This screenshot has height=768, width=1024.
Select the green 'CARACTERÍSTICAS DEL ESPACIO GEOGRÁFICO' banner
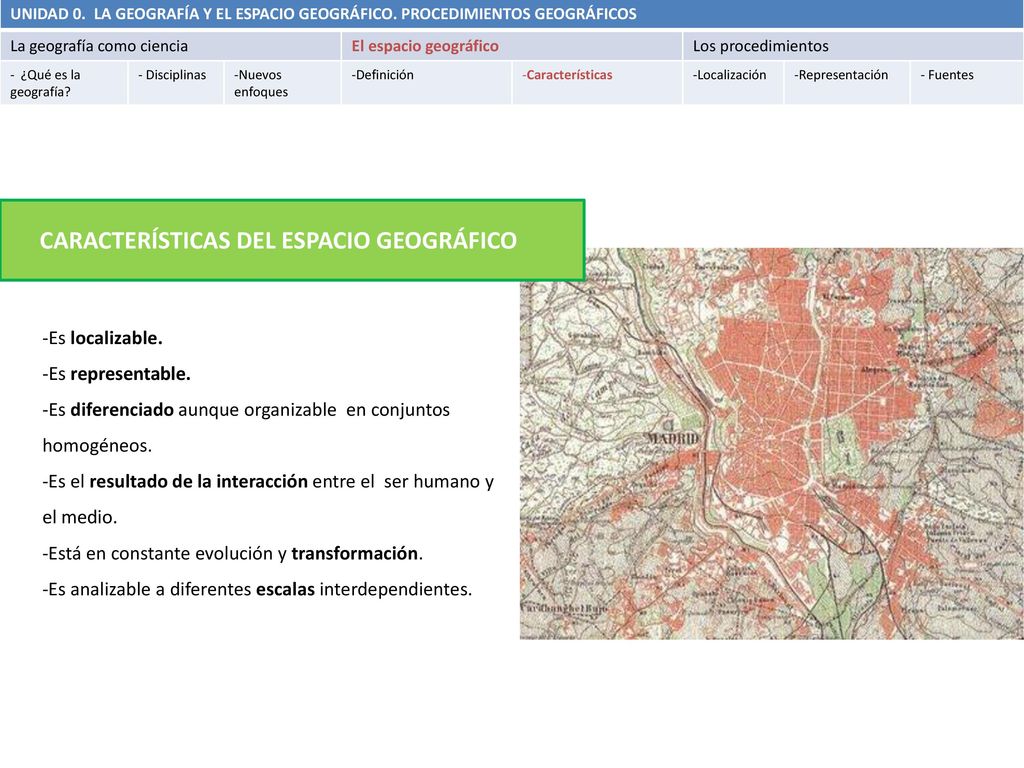[293, 240]
